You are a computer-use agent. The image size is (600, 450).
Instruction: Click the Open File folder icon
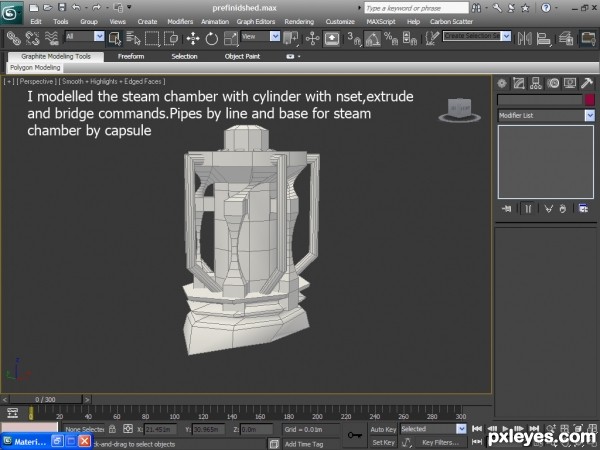[x=47, y=8]
